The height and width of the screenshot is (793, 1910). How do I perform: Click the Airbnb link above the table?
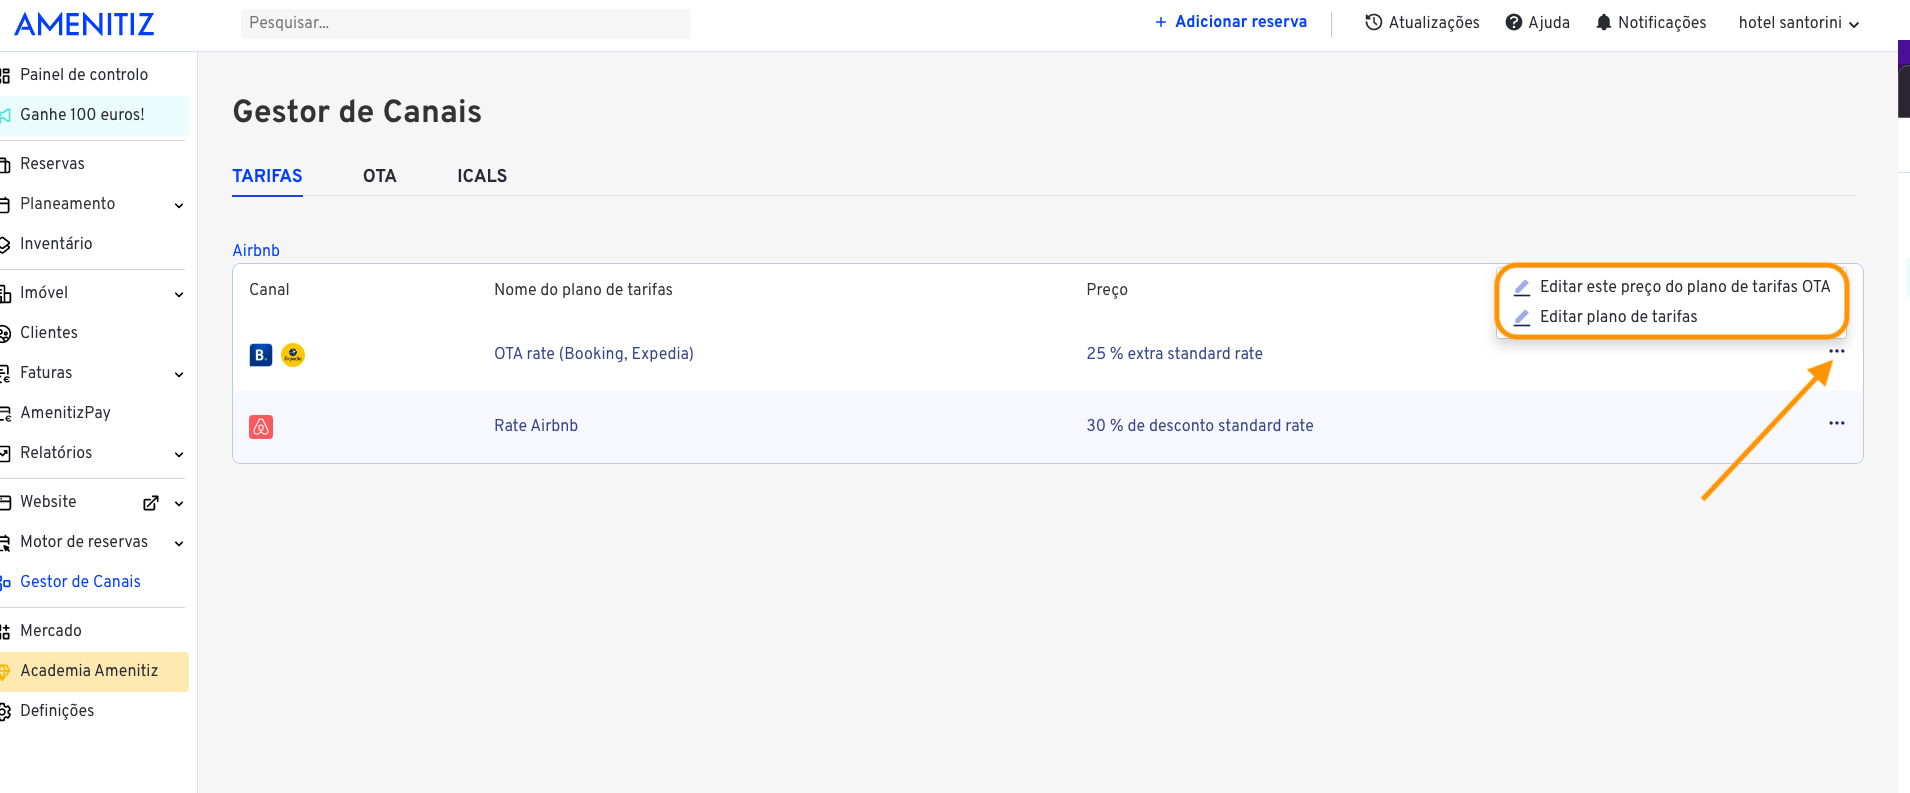256,251
